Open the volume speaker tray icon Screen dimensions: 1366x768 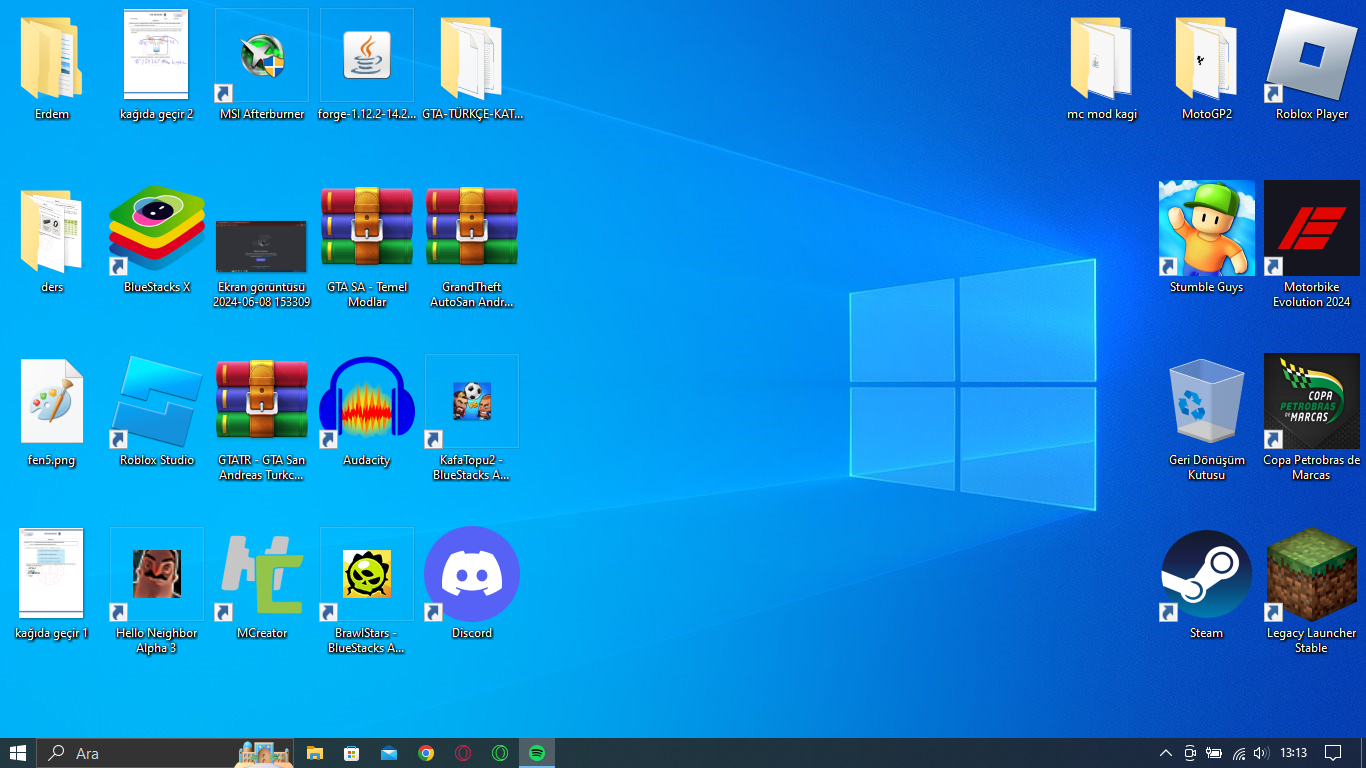tap(1261, 753)
